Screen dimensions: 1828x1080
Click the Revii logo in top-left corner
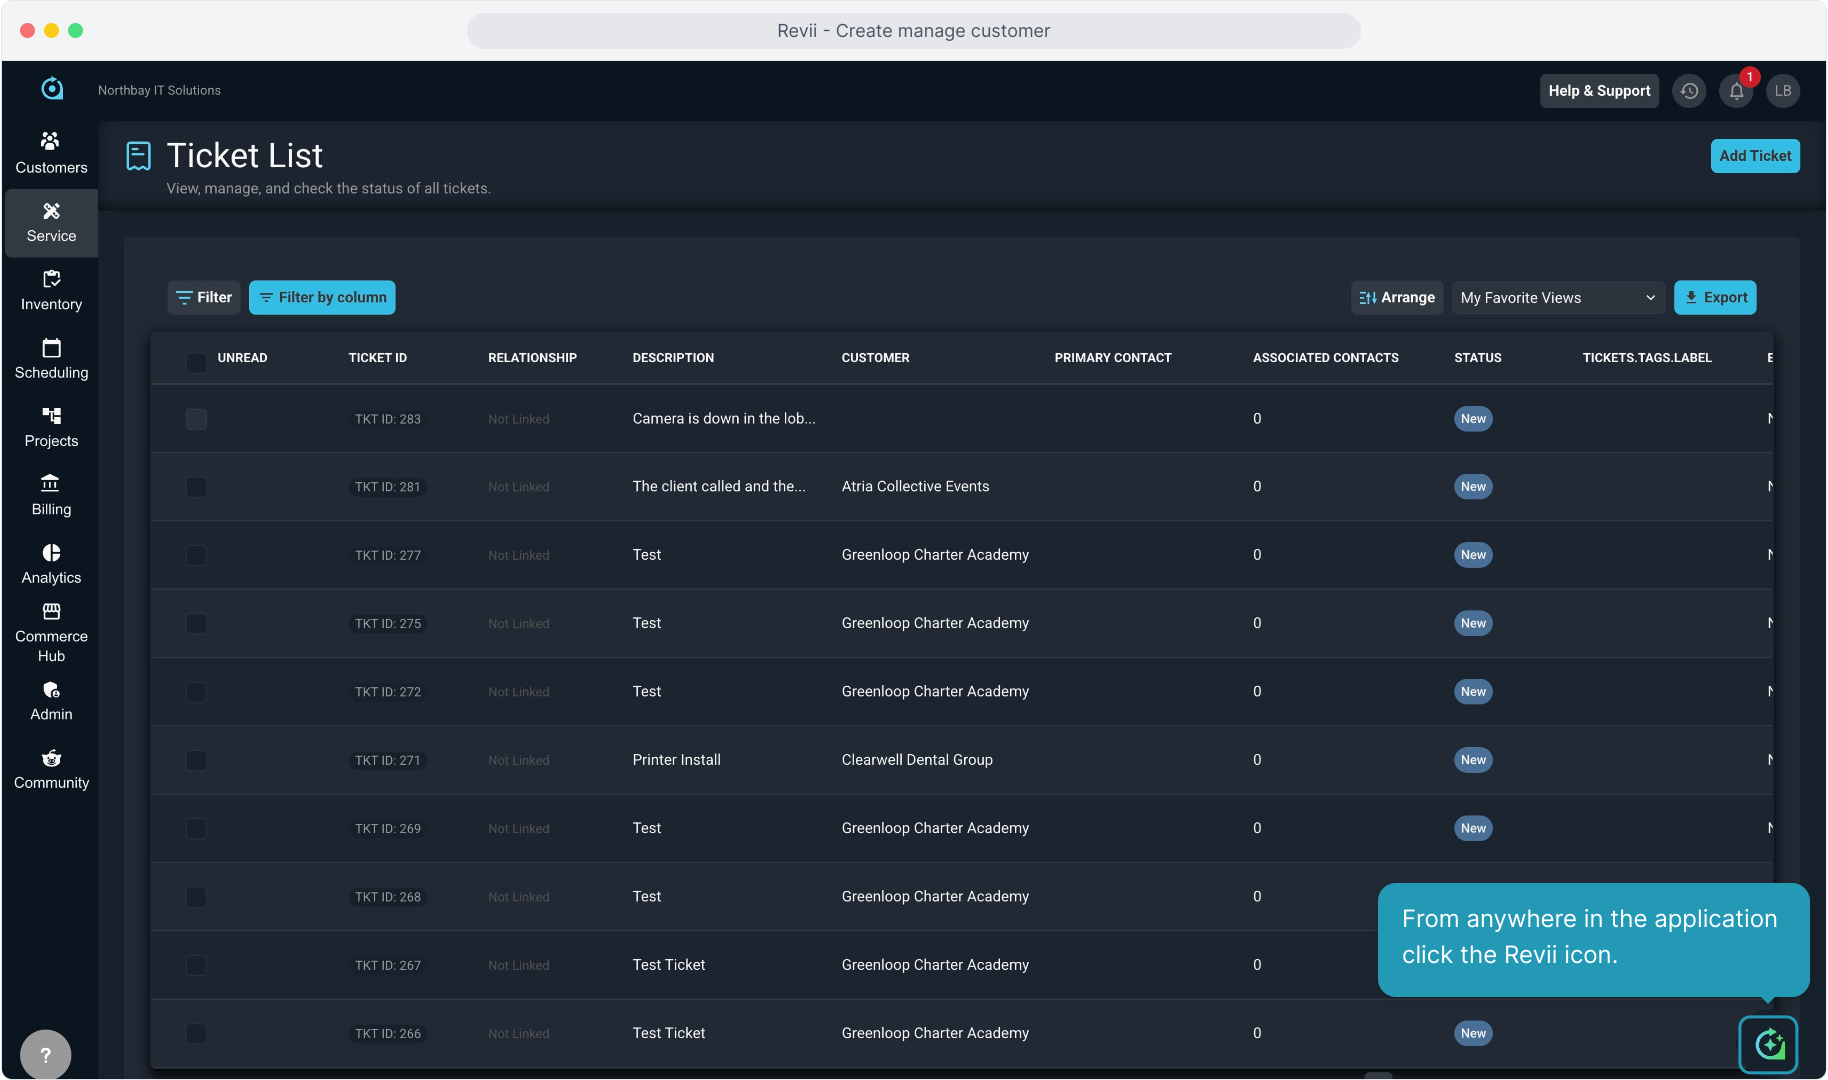click(x=52, y=89)
